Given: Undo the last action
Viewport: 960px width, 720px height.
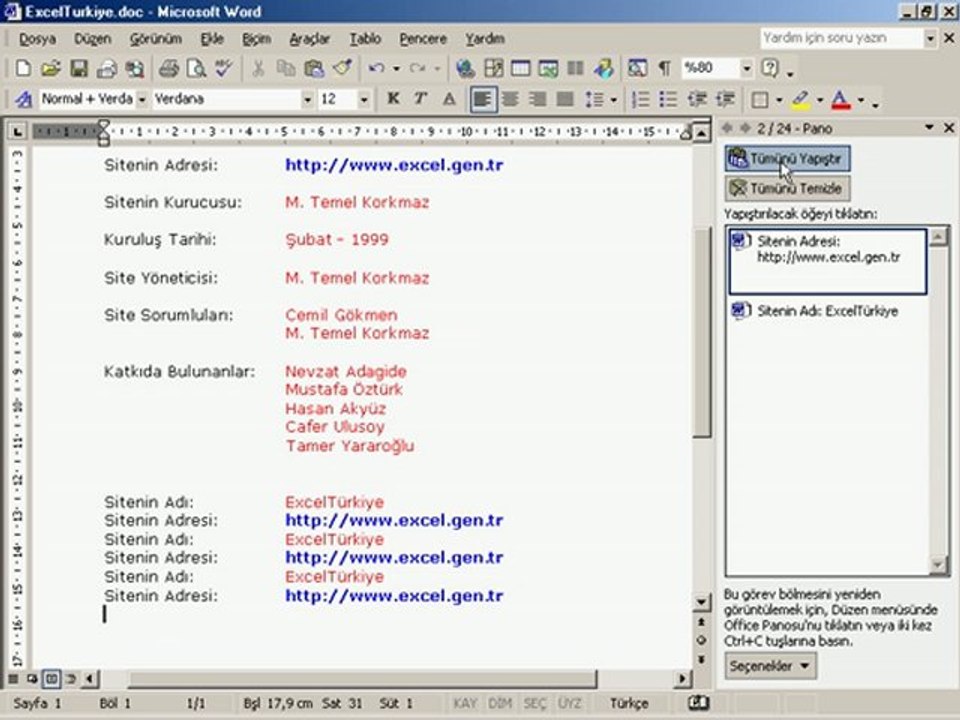Looking at the screenshot, I should pyautogui.click(x=376, y=69).
